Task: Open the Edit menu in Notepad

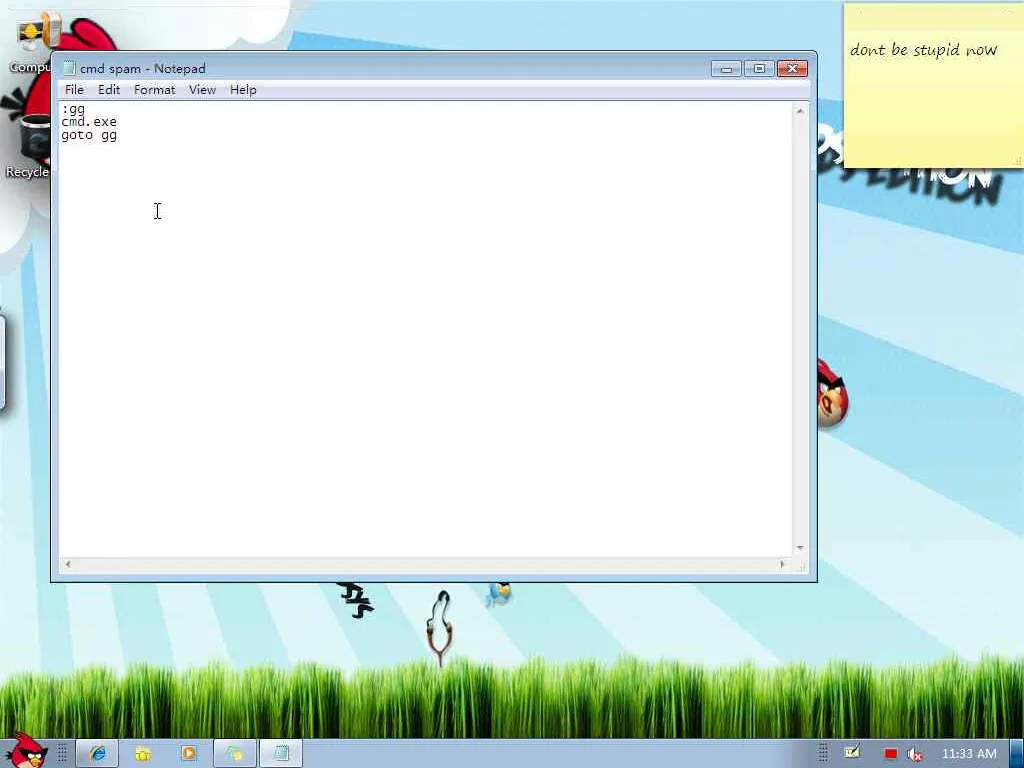Action: [x=108, y=89]
